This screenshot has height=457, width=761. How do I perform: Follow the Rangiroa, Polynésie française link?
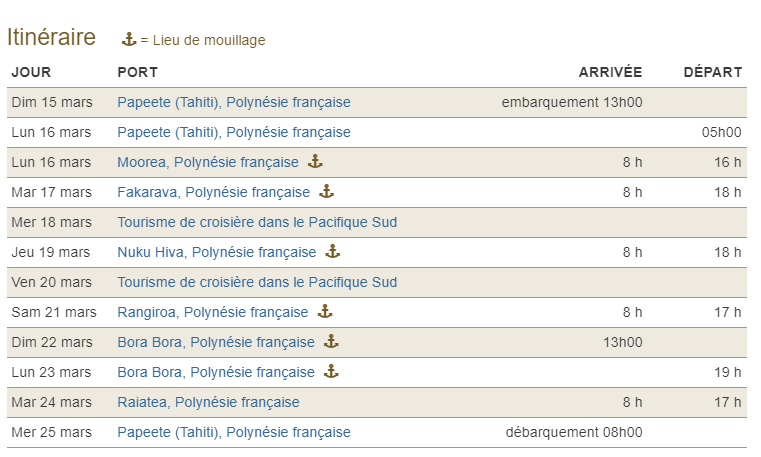point(213,312)
